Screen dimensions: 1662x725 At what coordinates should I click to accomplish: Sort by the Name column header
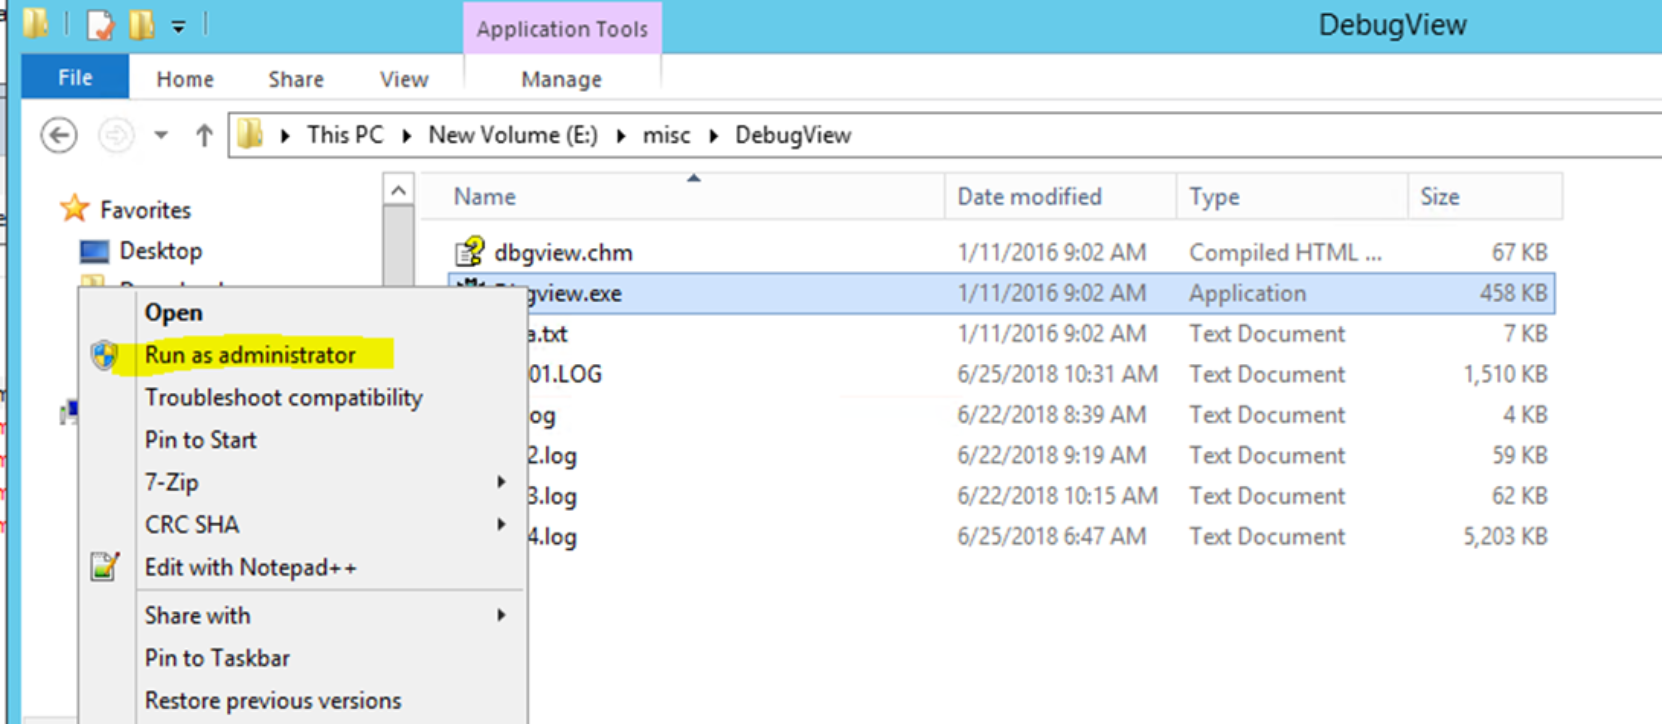(683, 196)
